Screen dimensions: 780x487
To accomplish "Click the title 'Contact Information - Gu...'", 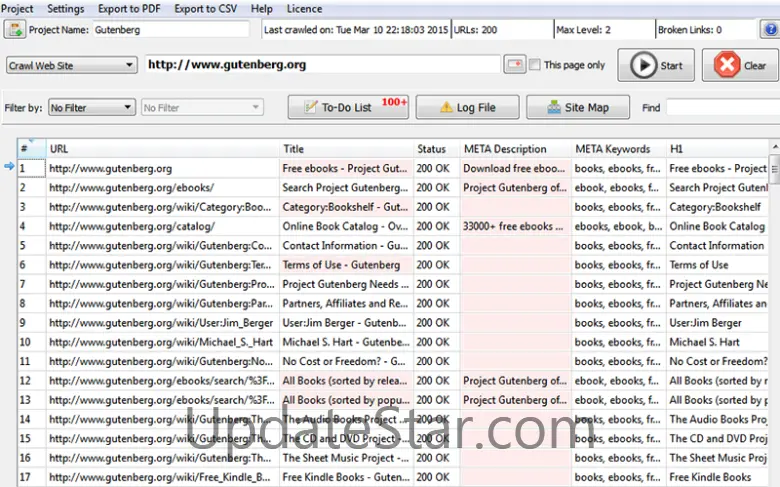I will pyautogui.click(x=347, y=245).
